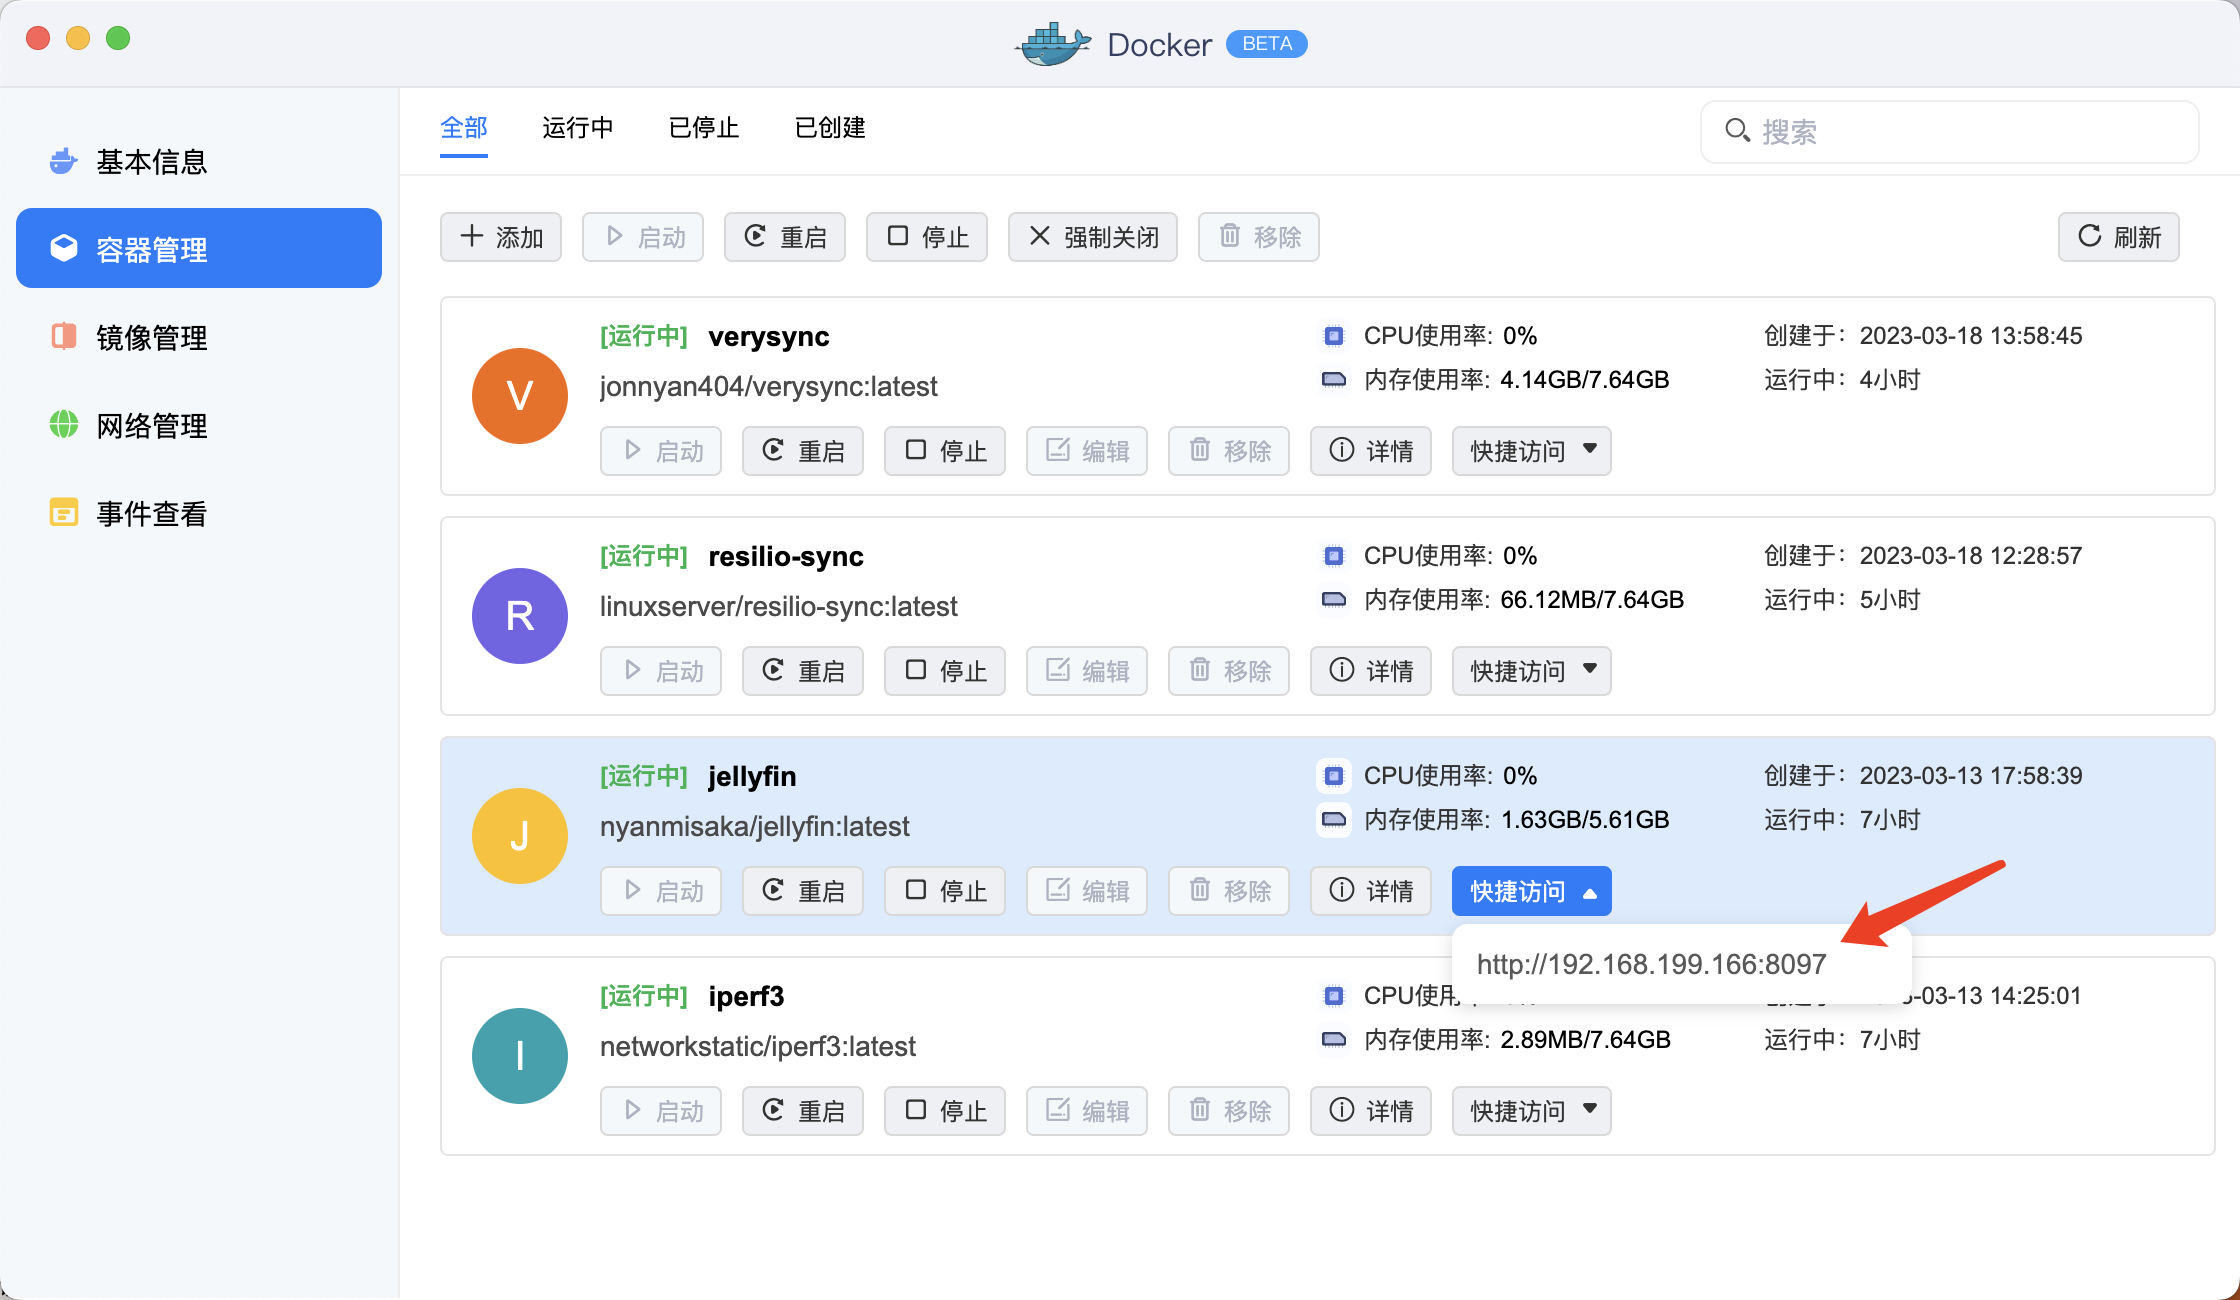Open the 基本信息 sidebar section
Screen dimensions: 2240x1300
(198, 161)
